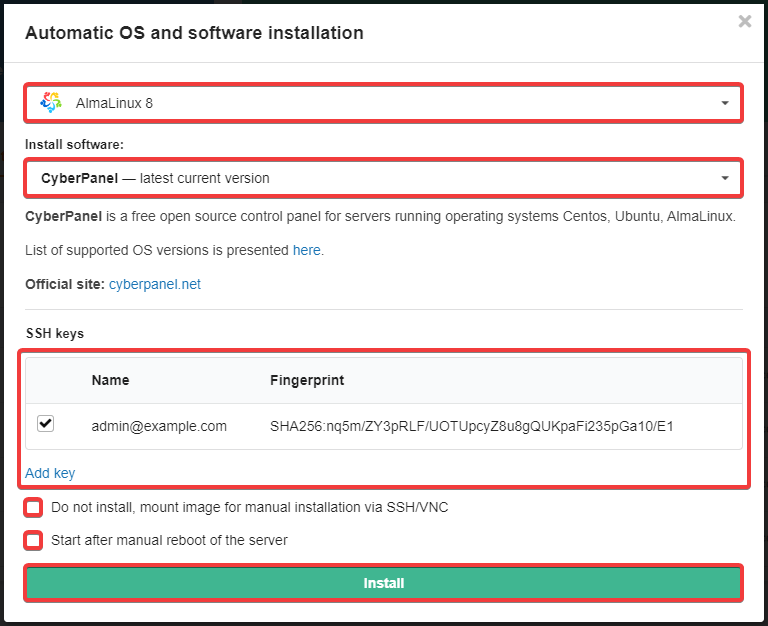768x626 pixels.
Task: Tick 'Start after manual reboot of the server'
Action: (33, 541)
